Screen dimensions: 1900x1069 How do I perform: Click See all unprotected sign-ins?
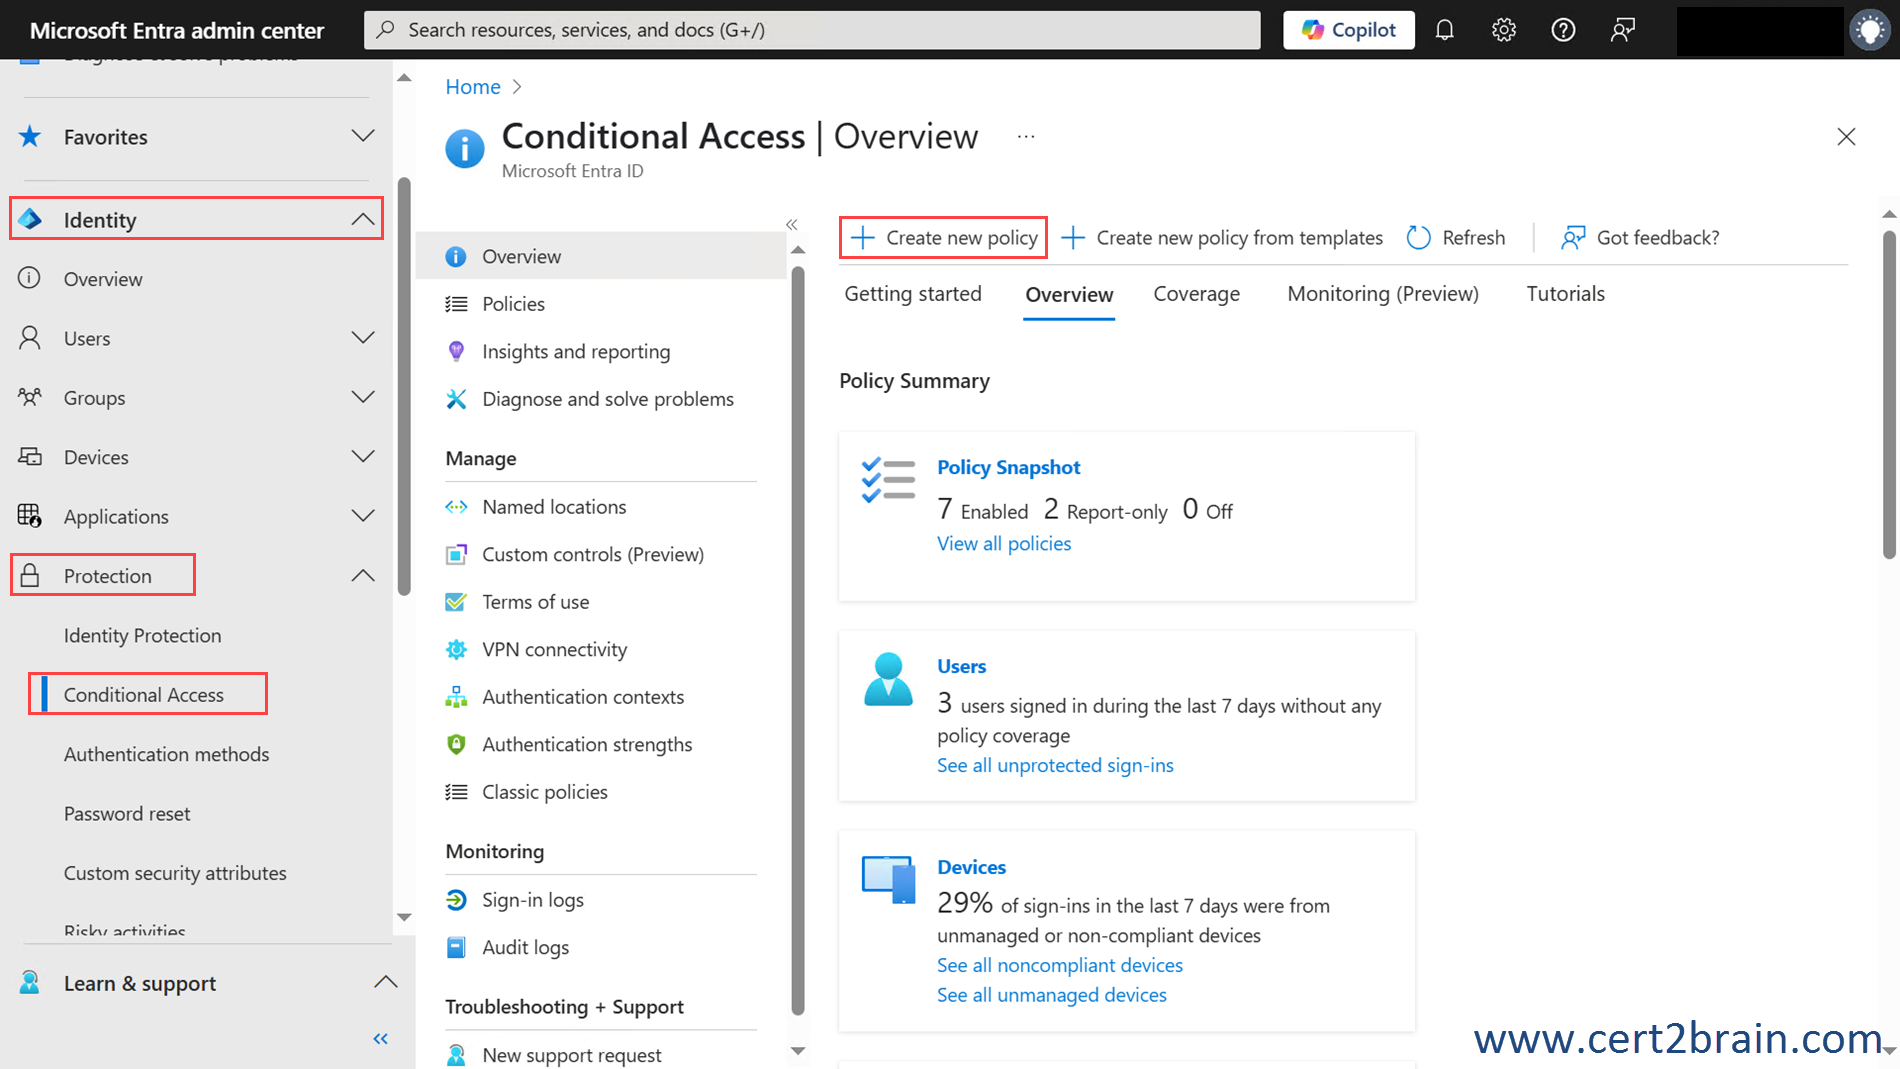pos(1055,765)
